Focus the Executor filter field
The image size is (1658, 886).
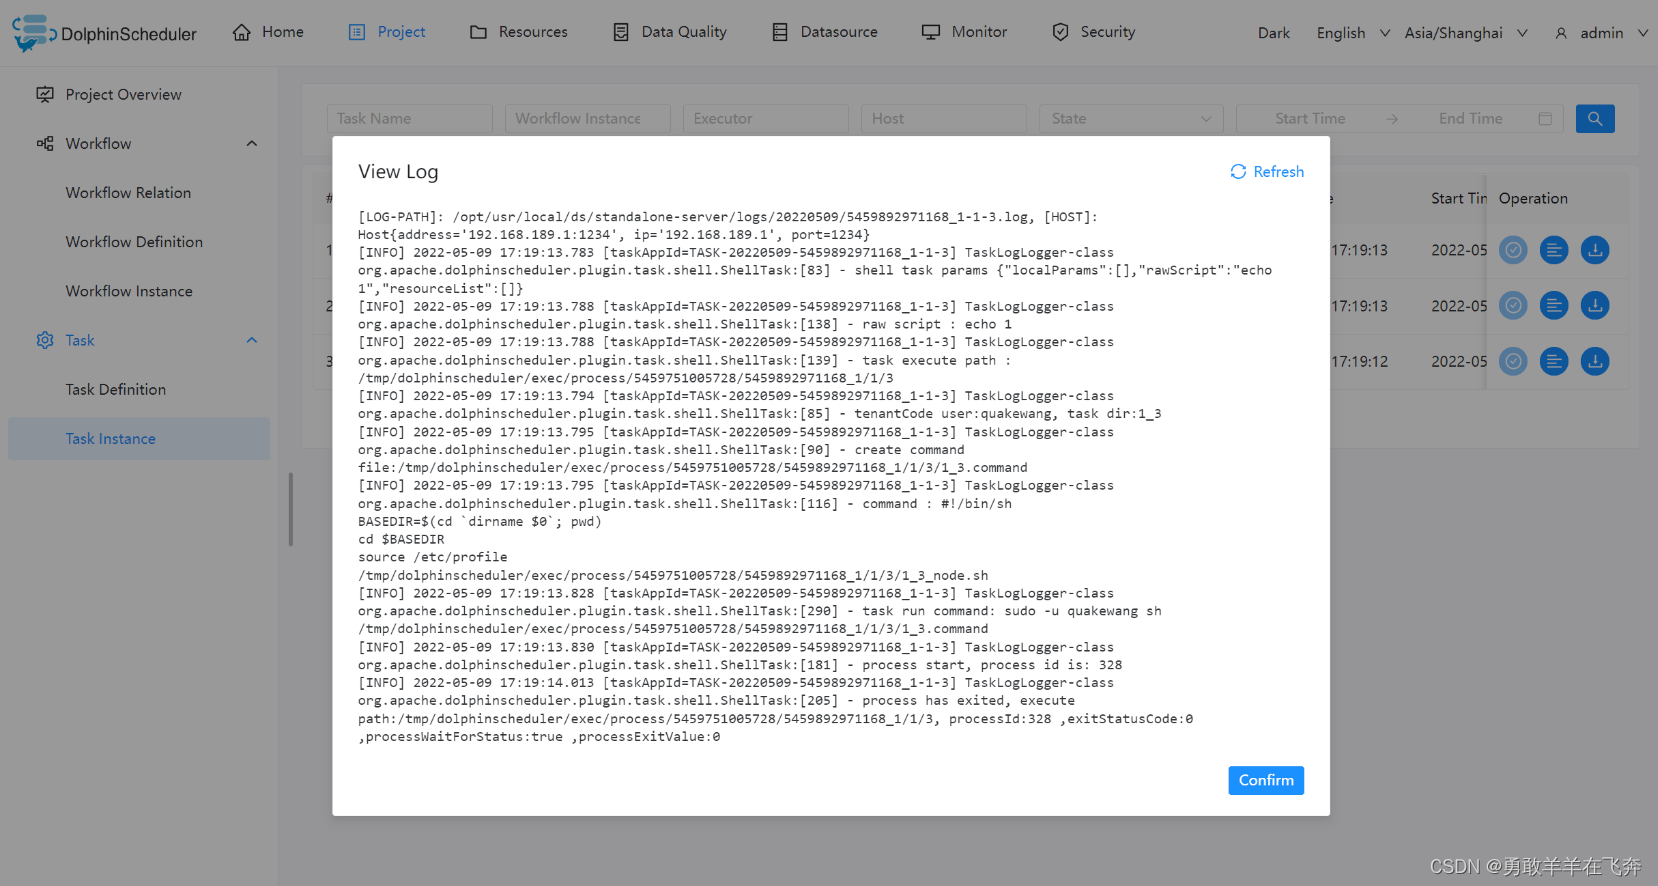765,118
